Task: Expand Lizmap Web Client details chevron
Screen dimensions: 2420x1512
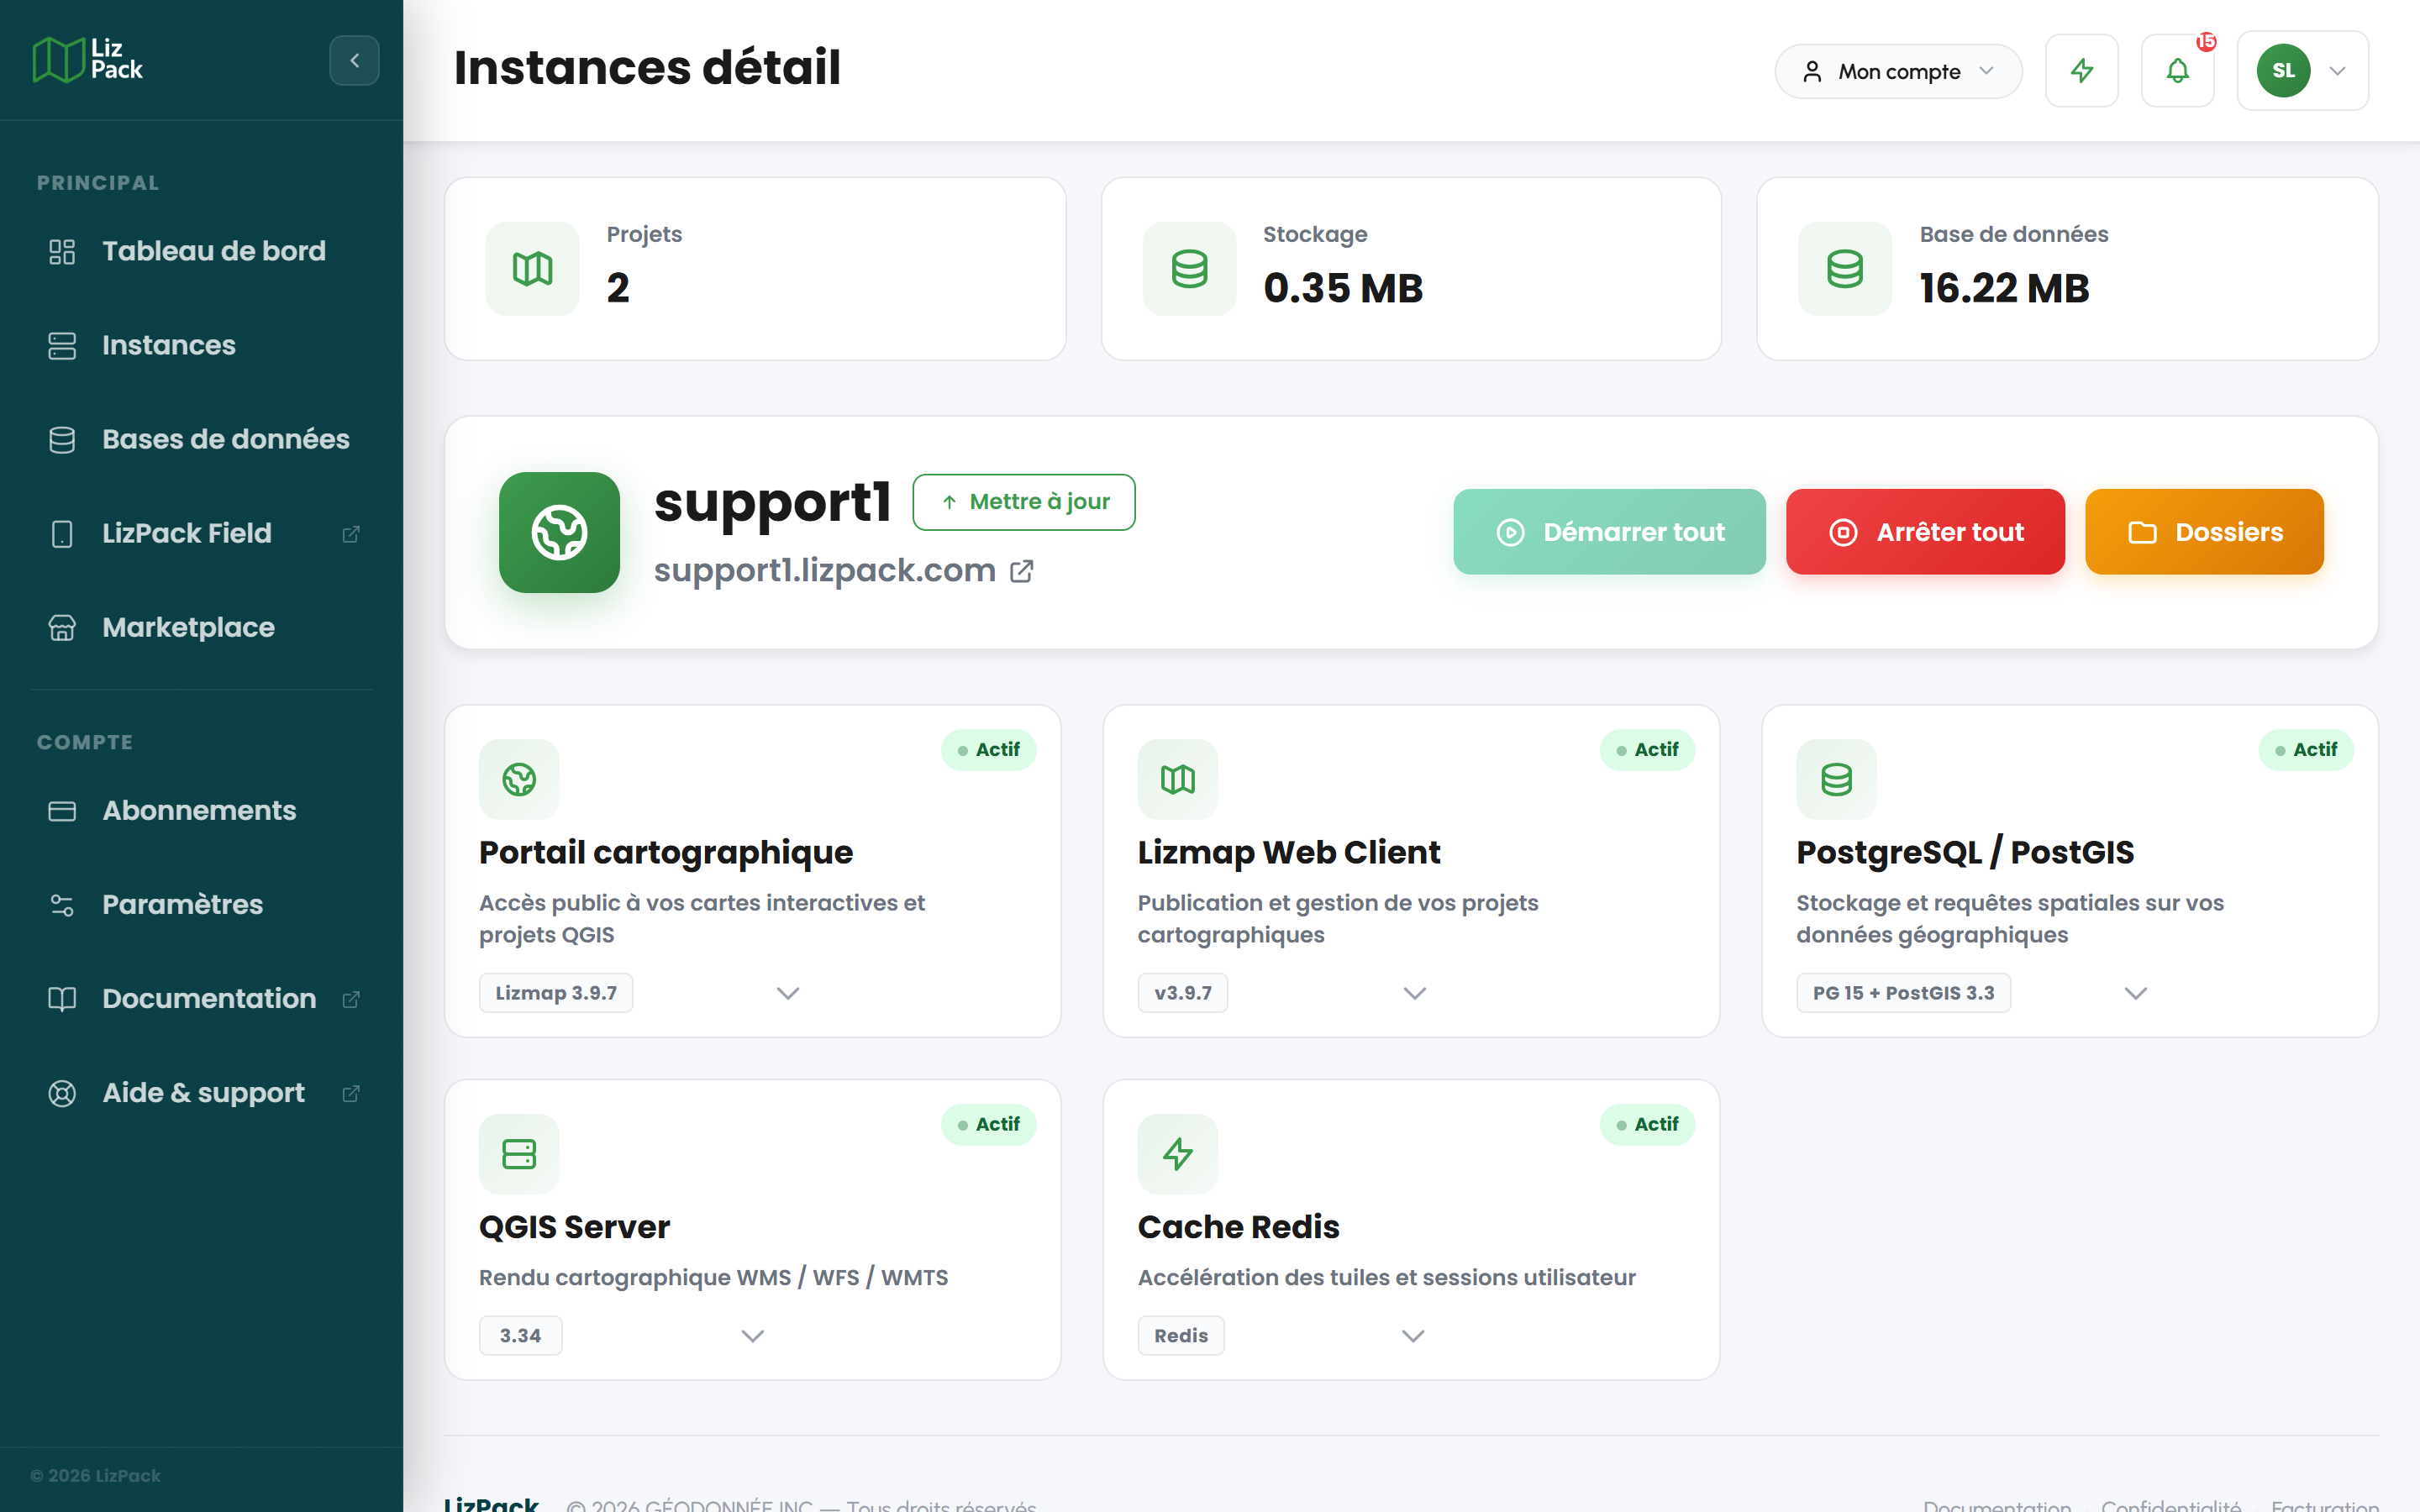Action: pyautogui.click(x=1414, y=993)
